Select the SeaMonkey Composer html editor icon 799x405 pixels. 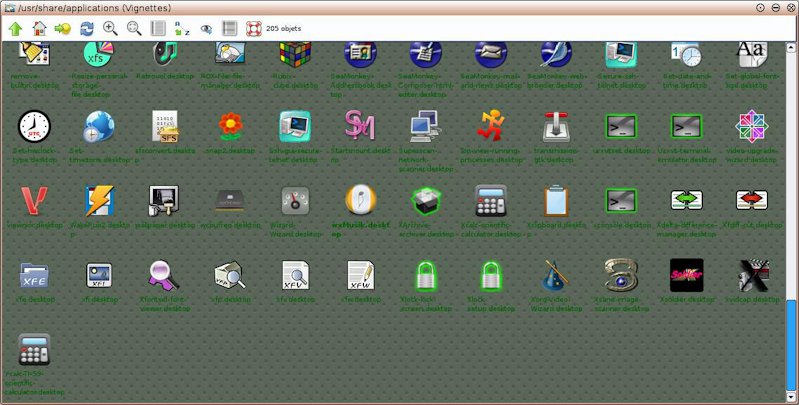click(425, 55)
